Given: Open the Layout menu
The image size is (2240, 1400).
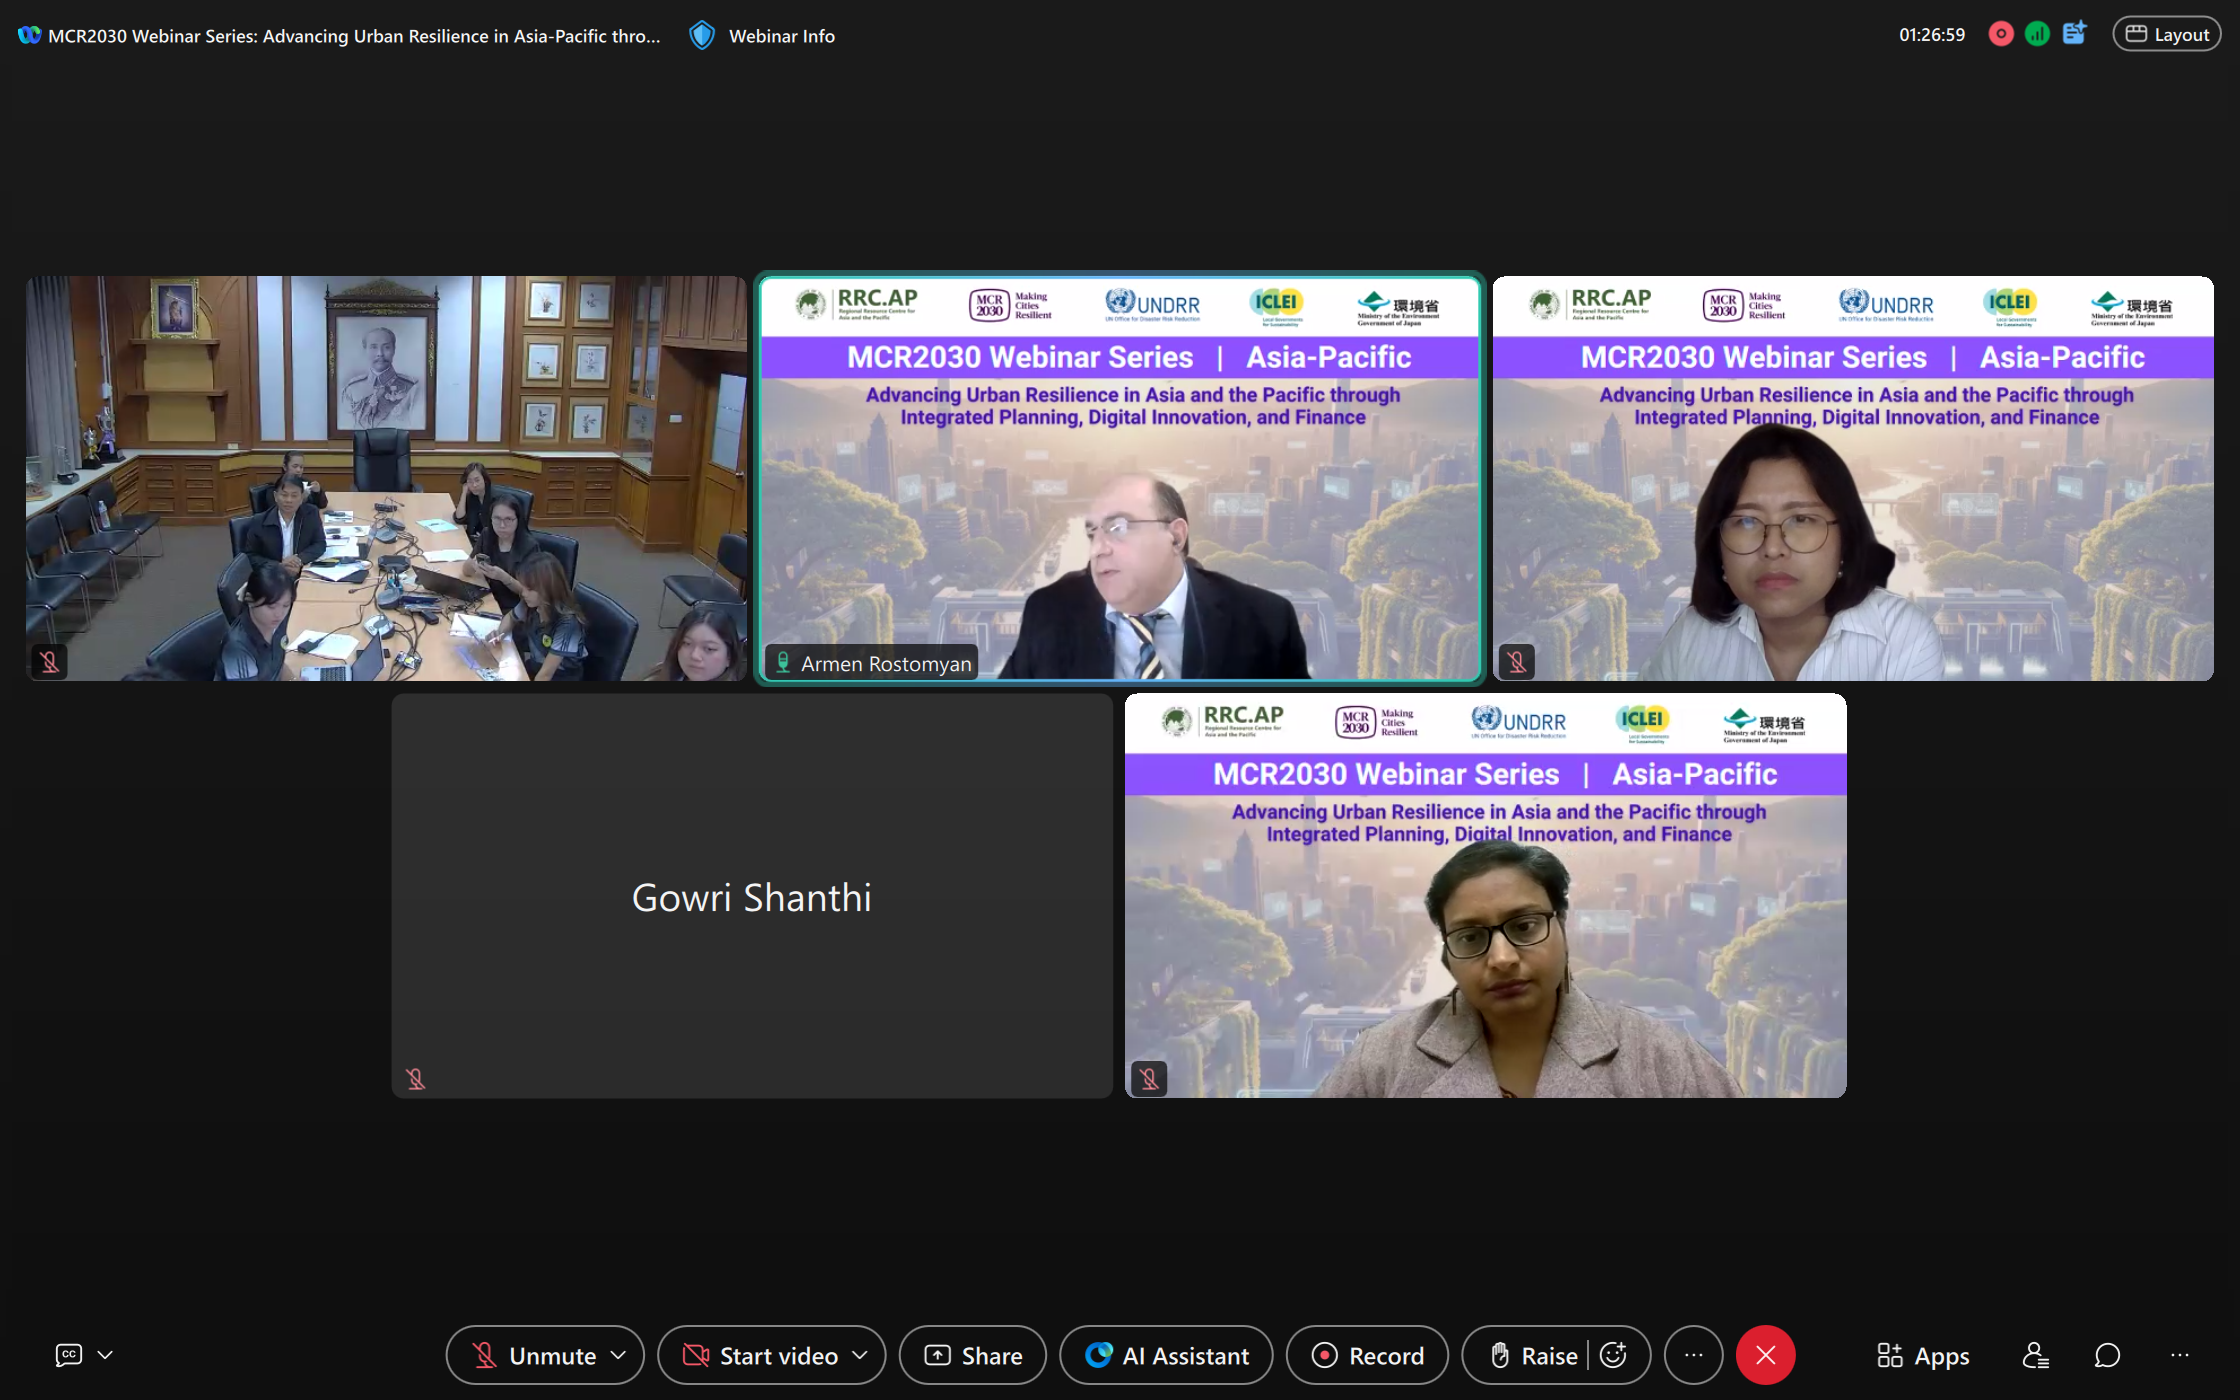Looking at the screenshot, I should (2166, 34).
